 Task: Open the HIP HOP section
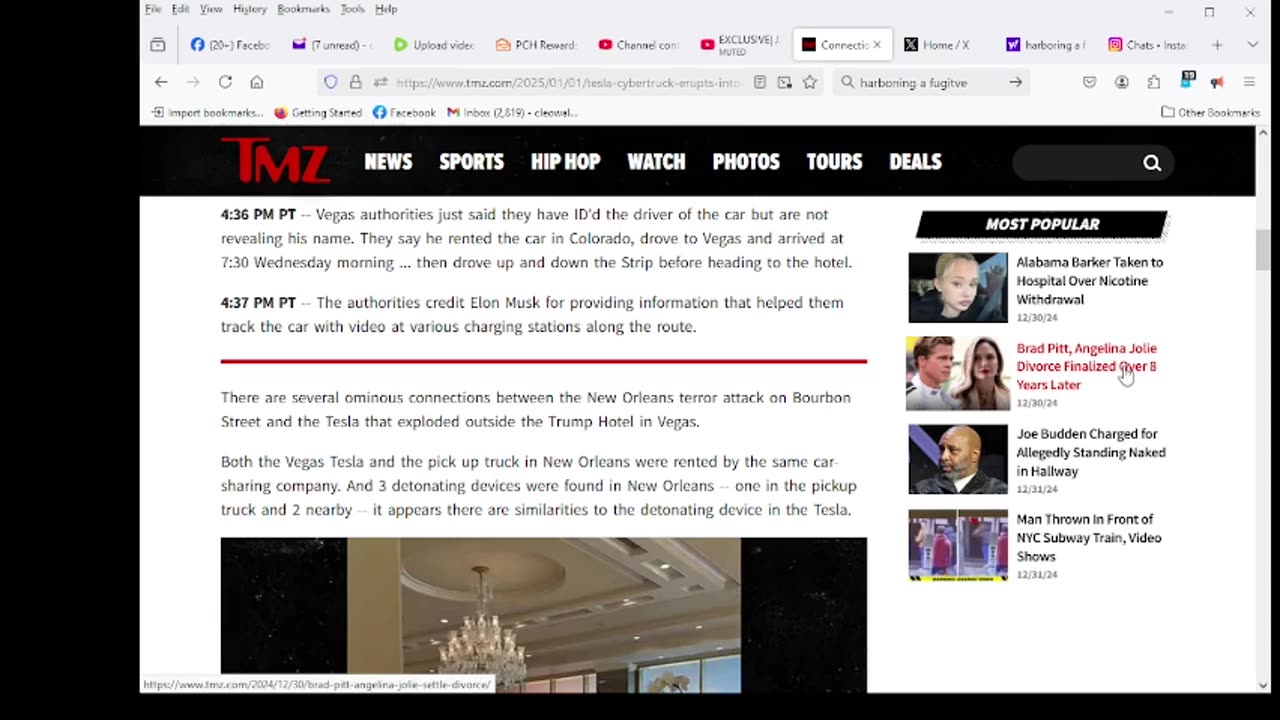566,162
